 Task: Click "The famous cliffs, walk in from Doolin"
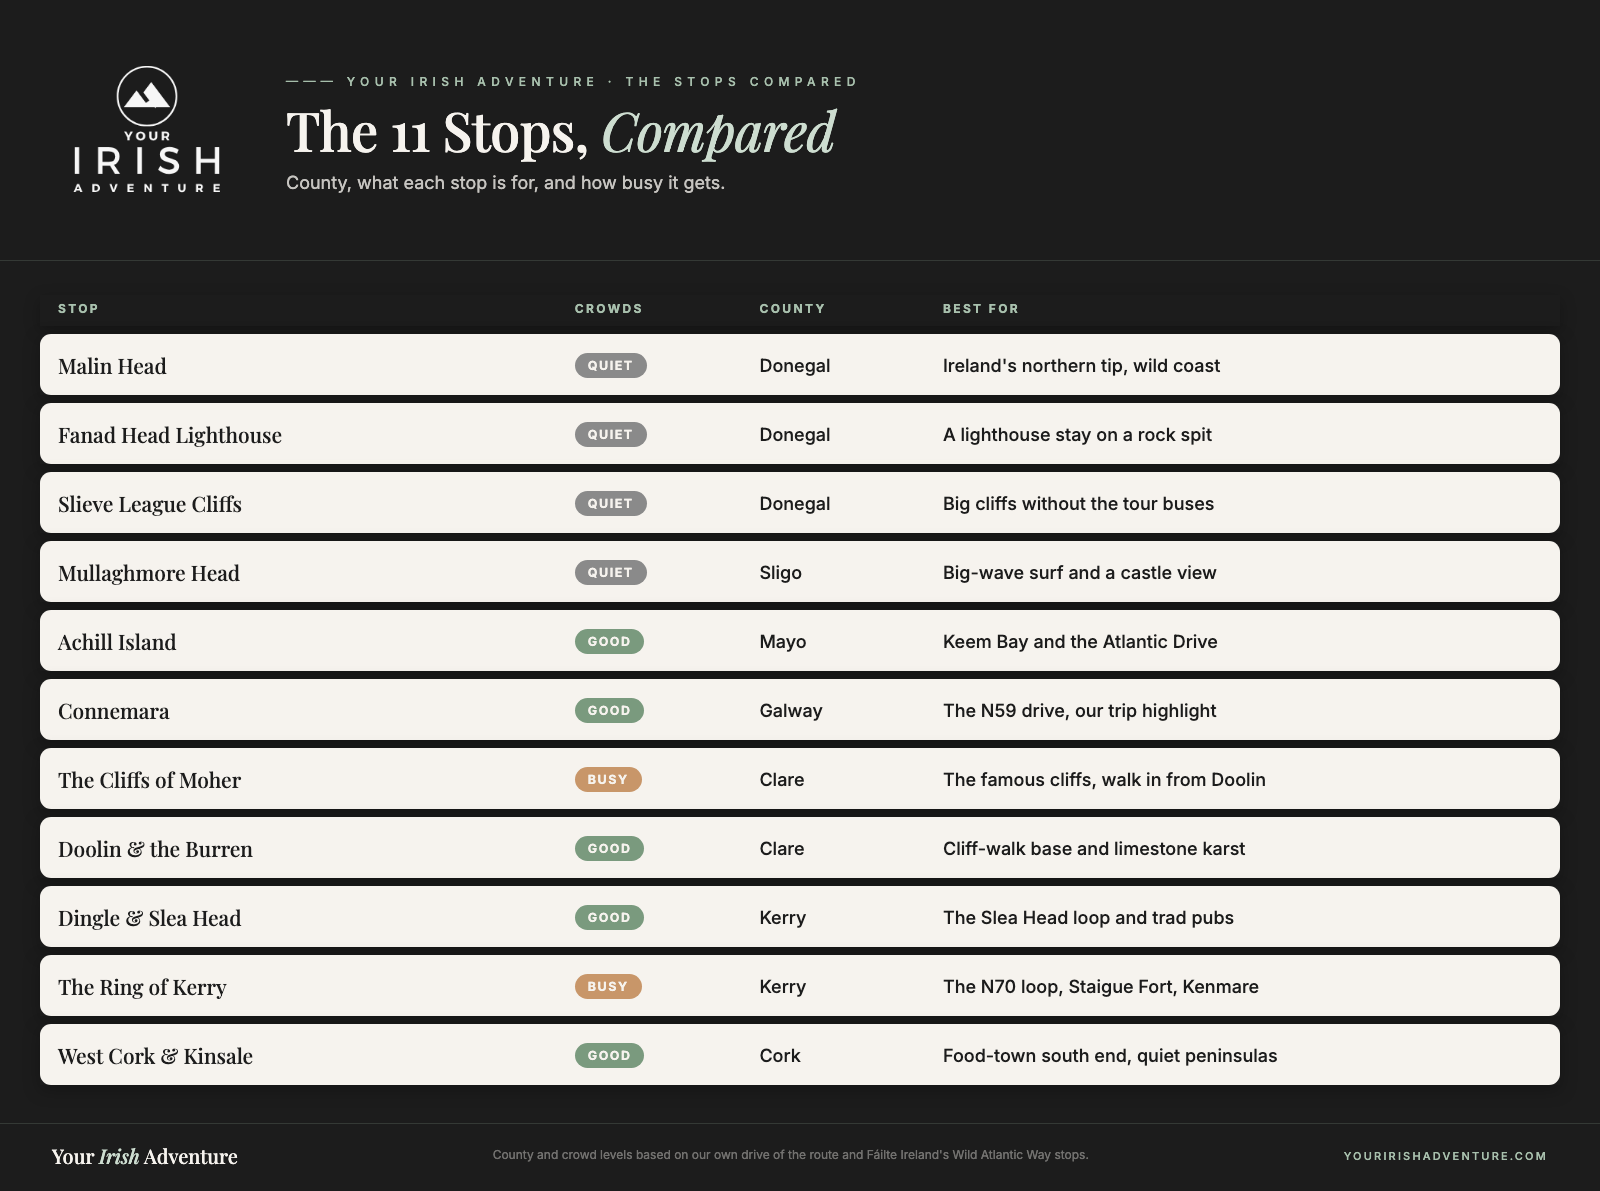pyautogui.click(x=1104, y=780)
